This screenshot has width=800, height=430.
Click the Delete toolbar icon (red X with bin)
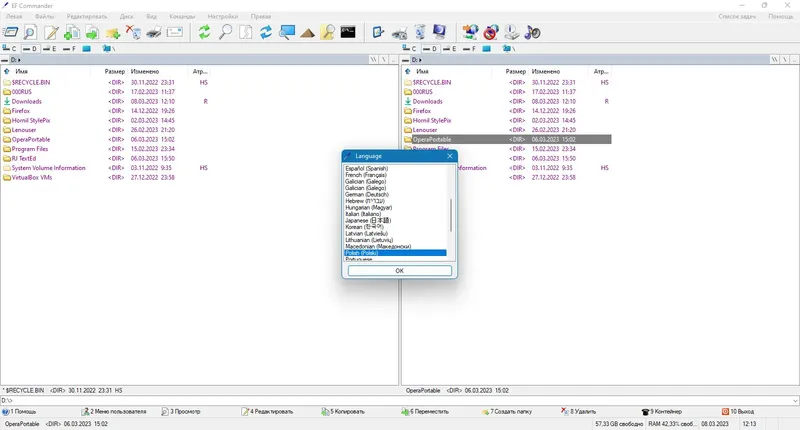[x=133, y=33]
